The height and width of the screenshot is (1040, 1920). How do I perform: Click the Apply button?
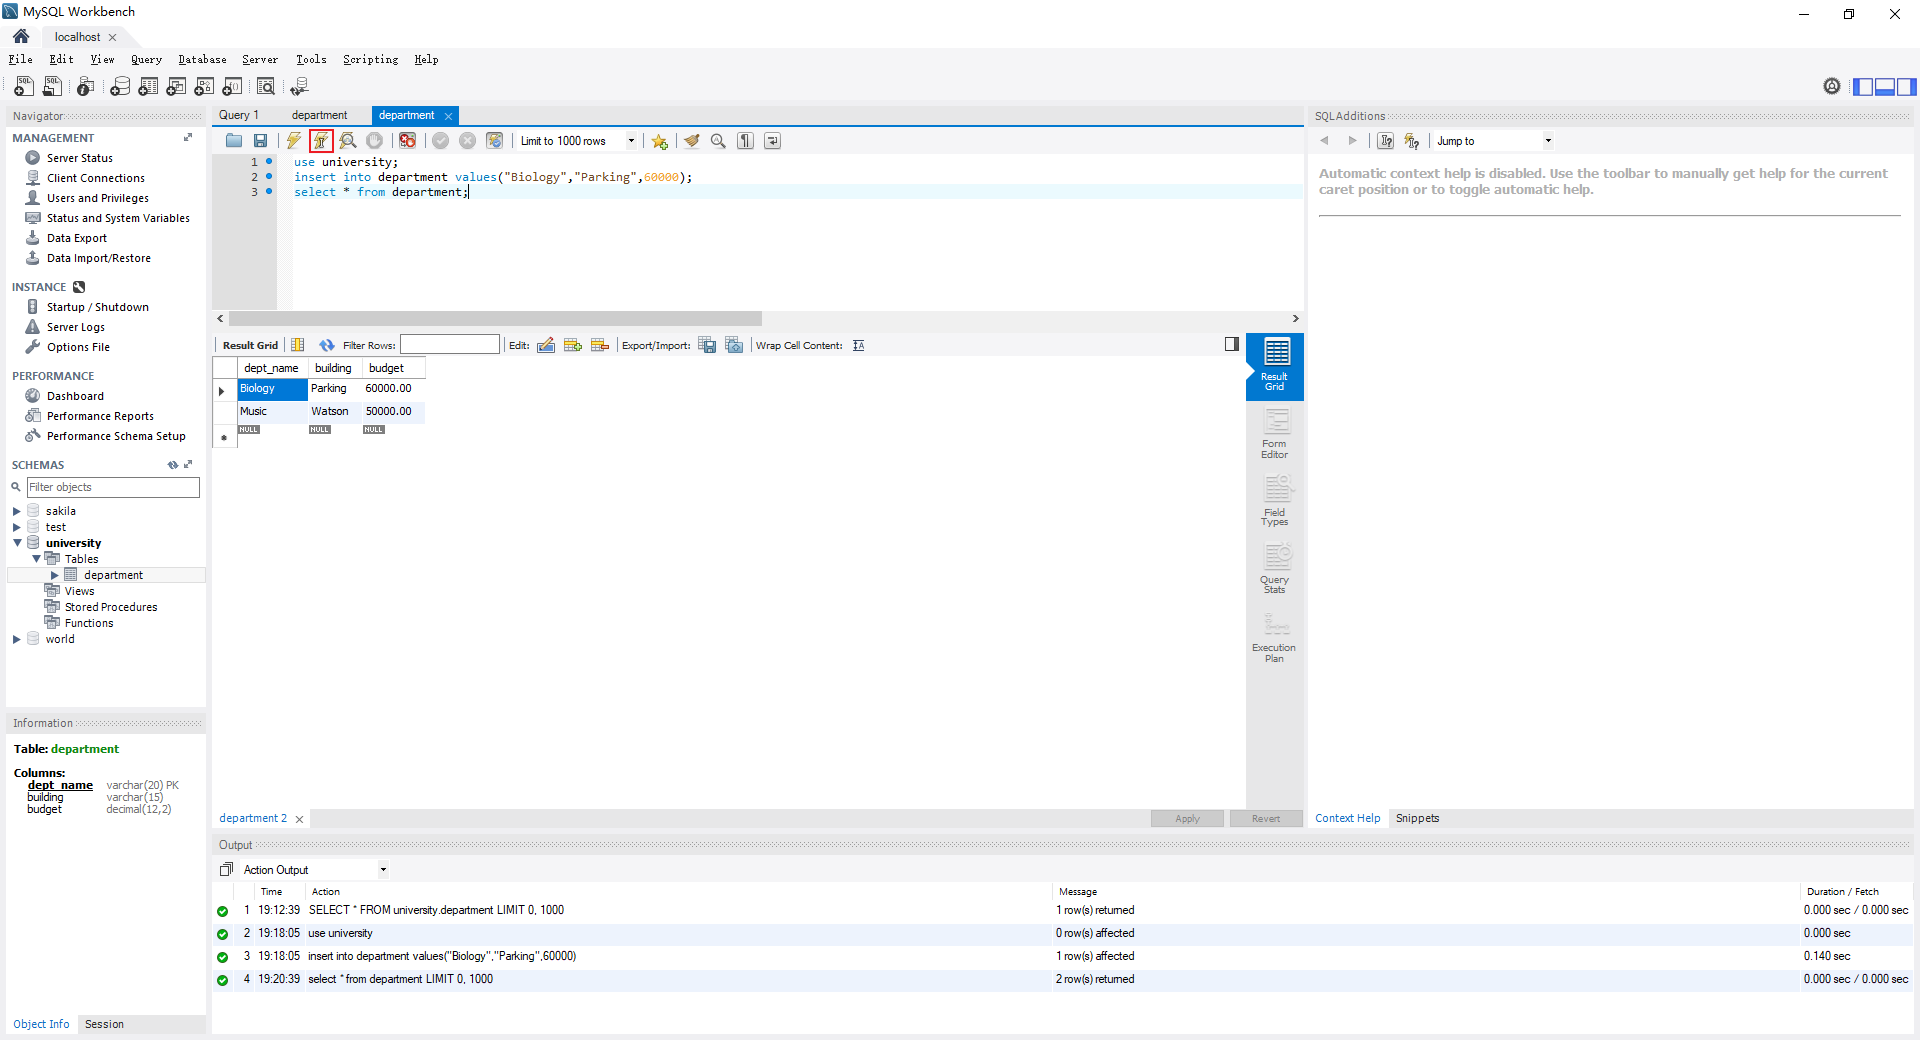[1187, 818]
